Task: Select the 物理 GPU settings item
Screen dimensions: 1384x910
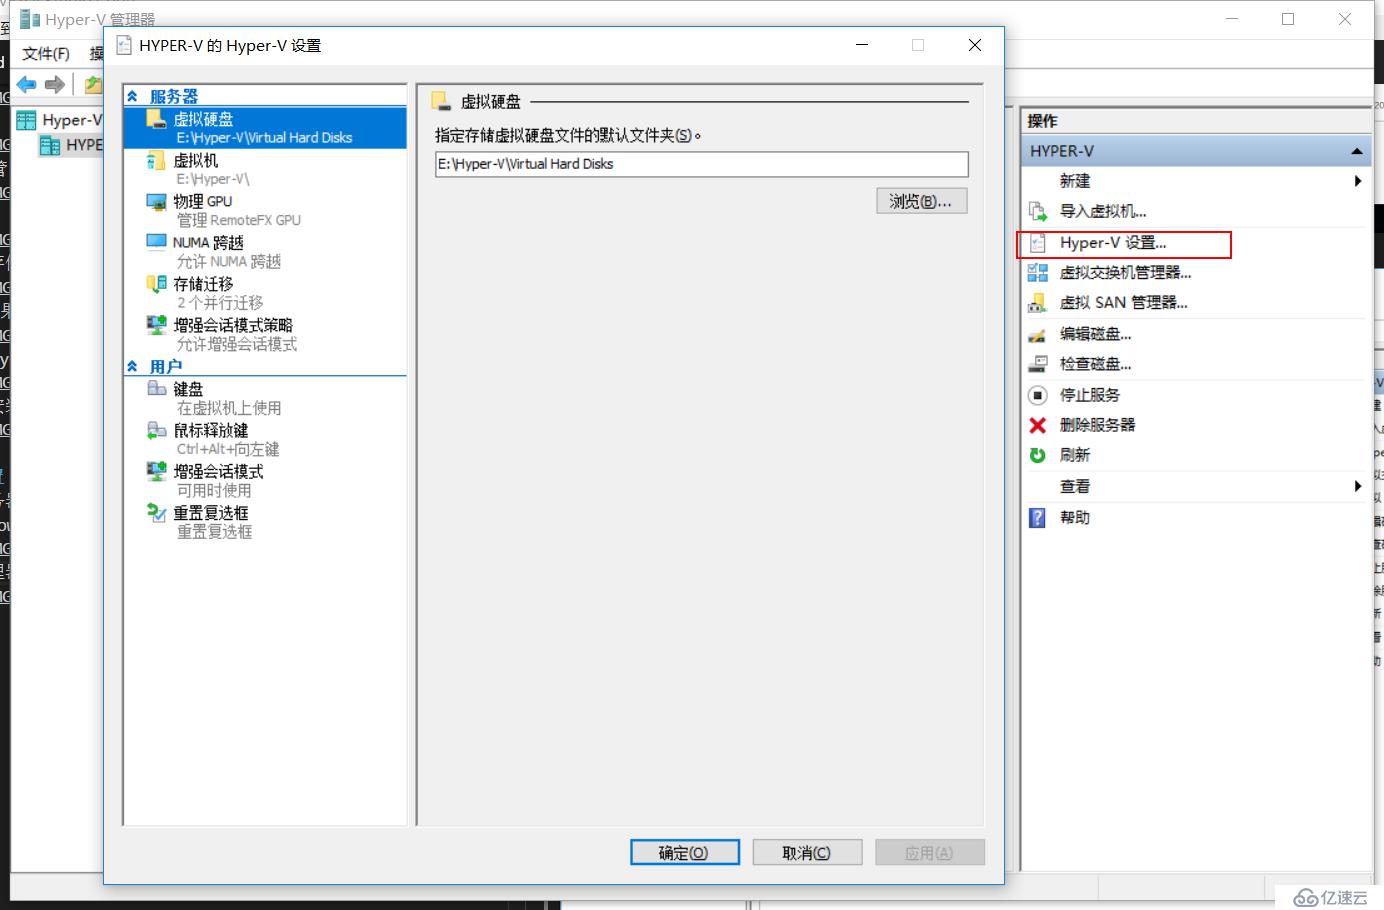Action: [265, 210]
